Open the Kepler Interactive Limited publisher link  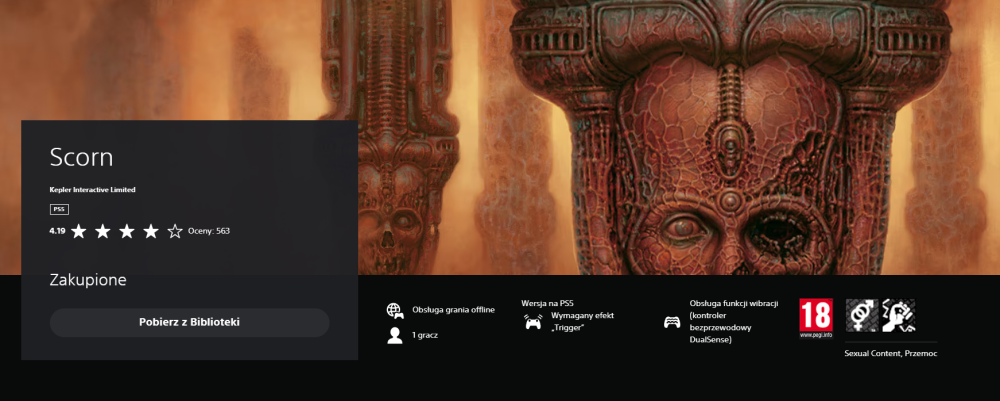(92, 189)
